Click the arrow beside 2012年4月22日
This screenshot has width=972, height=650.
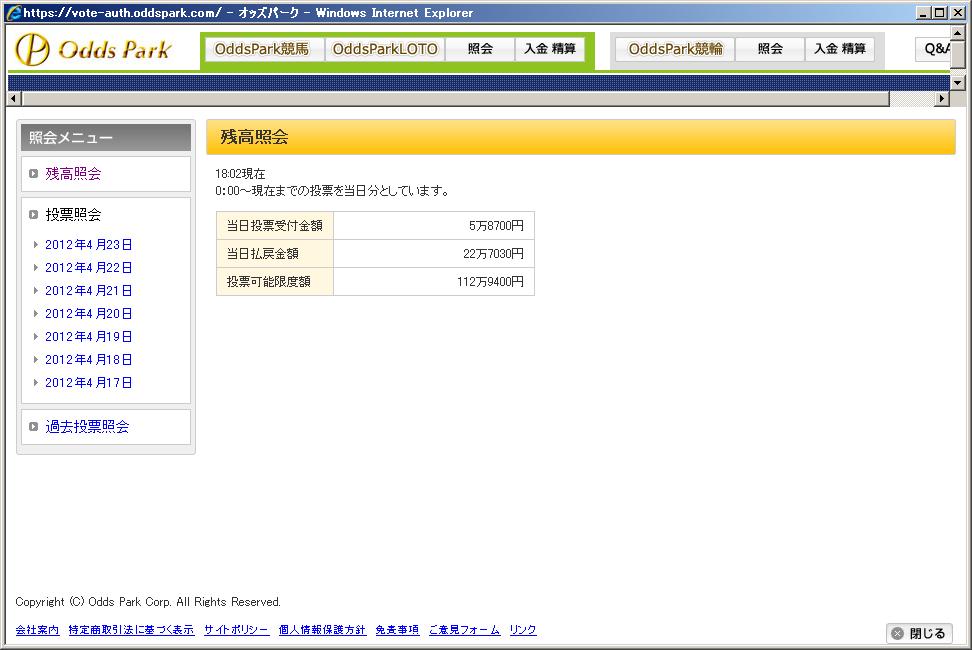[35, 268]
